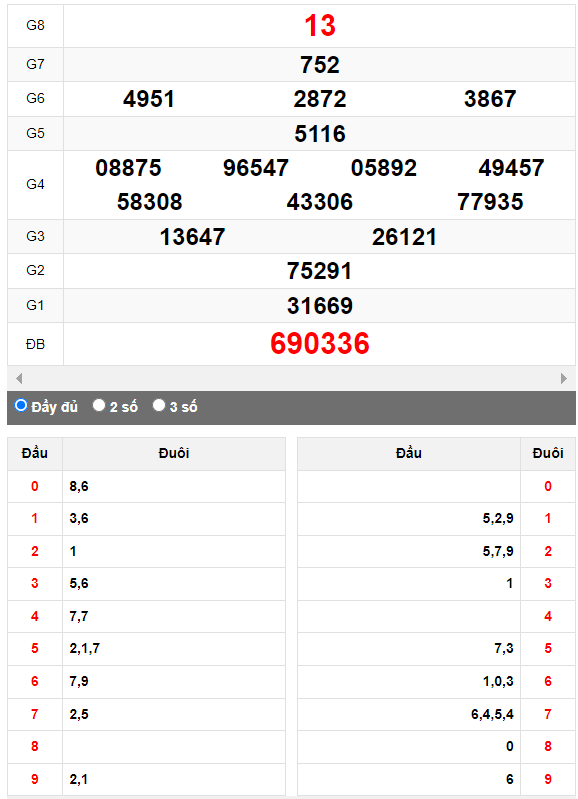Click the G5 number 5116
578x799 pixels.
pyautogui.click(x=320, y=134)
